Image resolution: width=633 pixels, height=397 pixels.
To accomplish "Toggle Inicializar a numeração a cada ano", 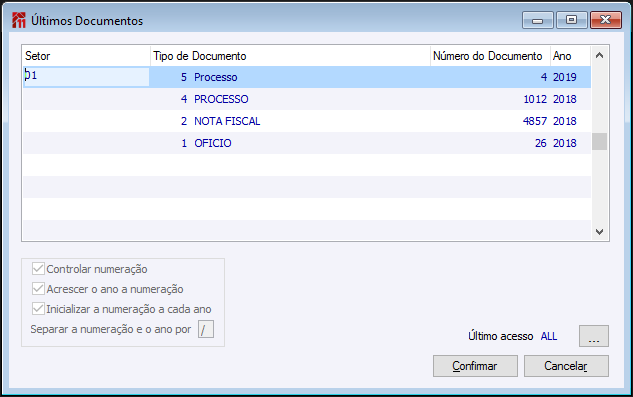I will (38, 309).
